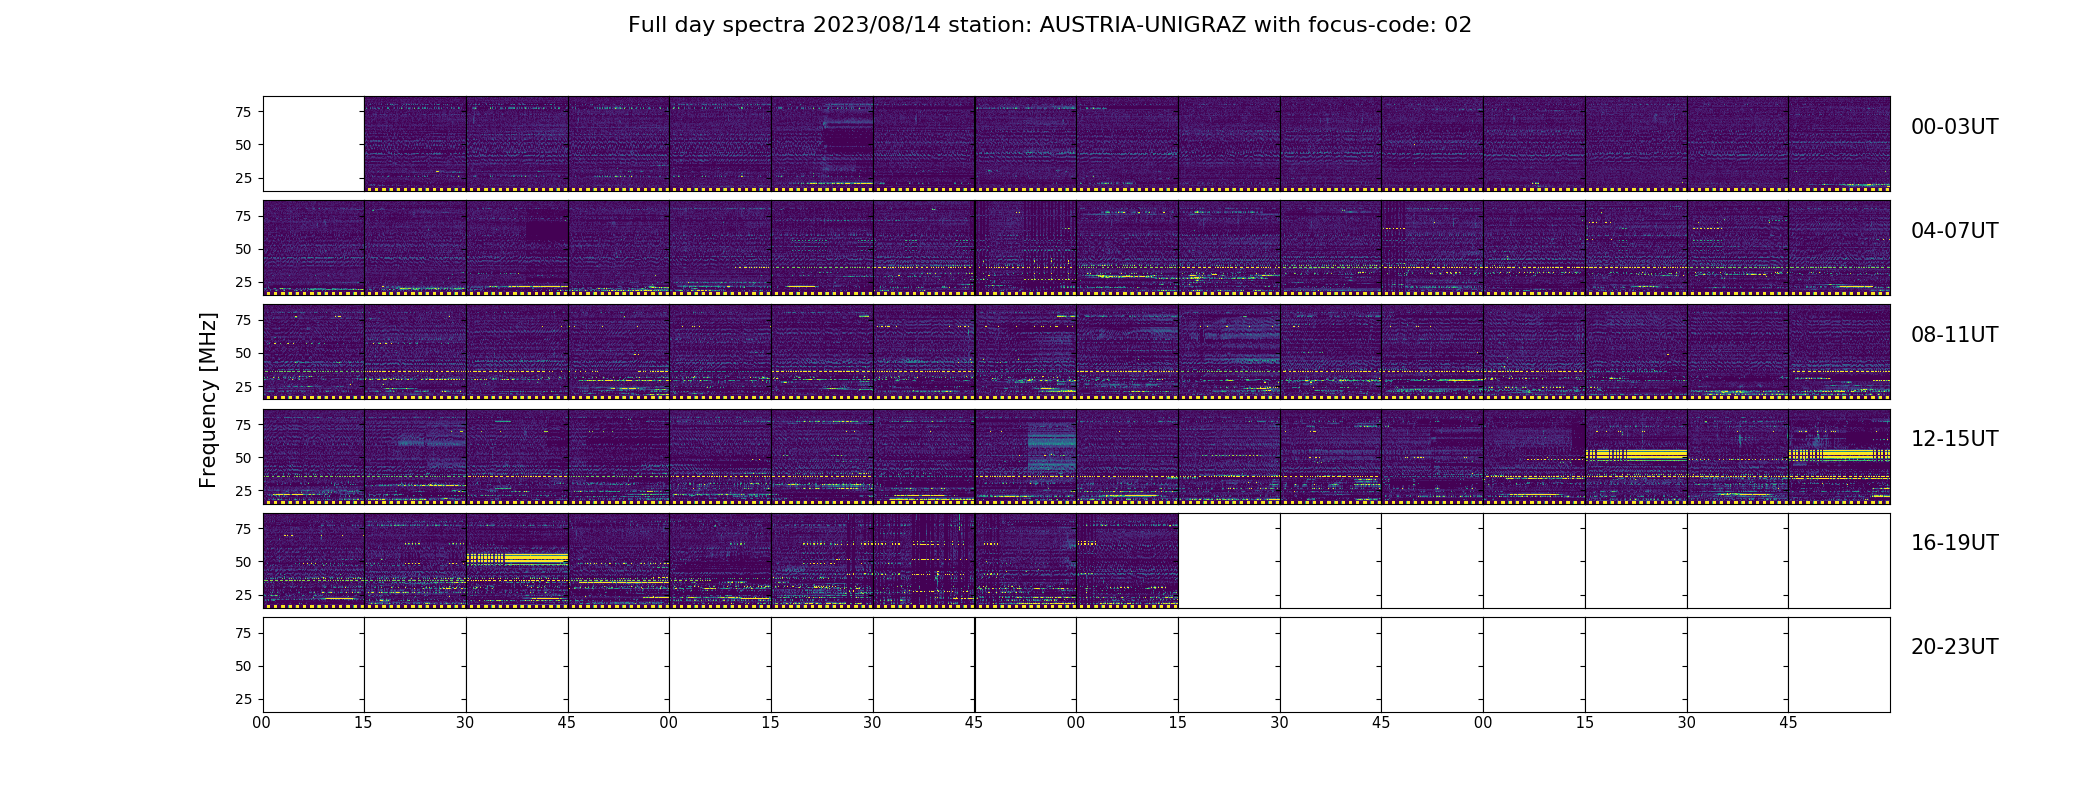The image size is (2100, 800).
Task: Click the bright yellow burst band in 16-19UT spectrogram
Action: (x=517, y=558)
